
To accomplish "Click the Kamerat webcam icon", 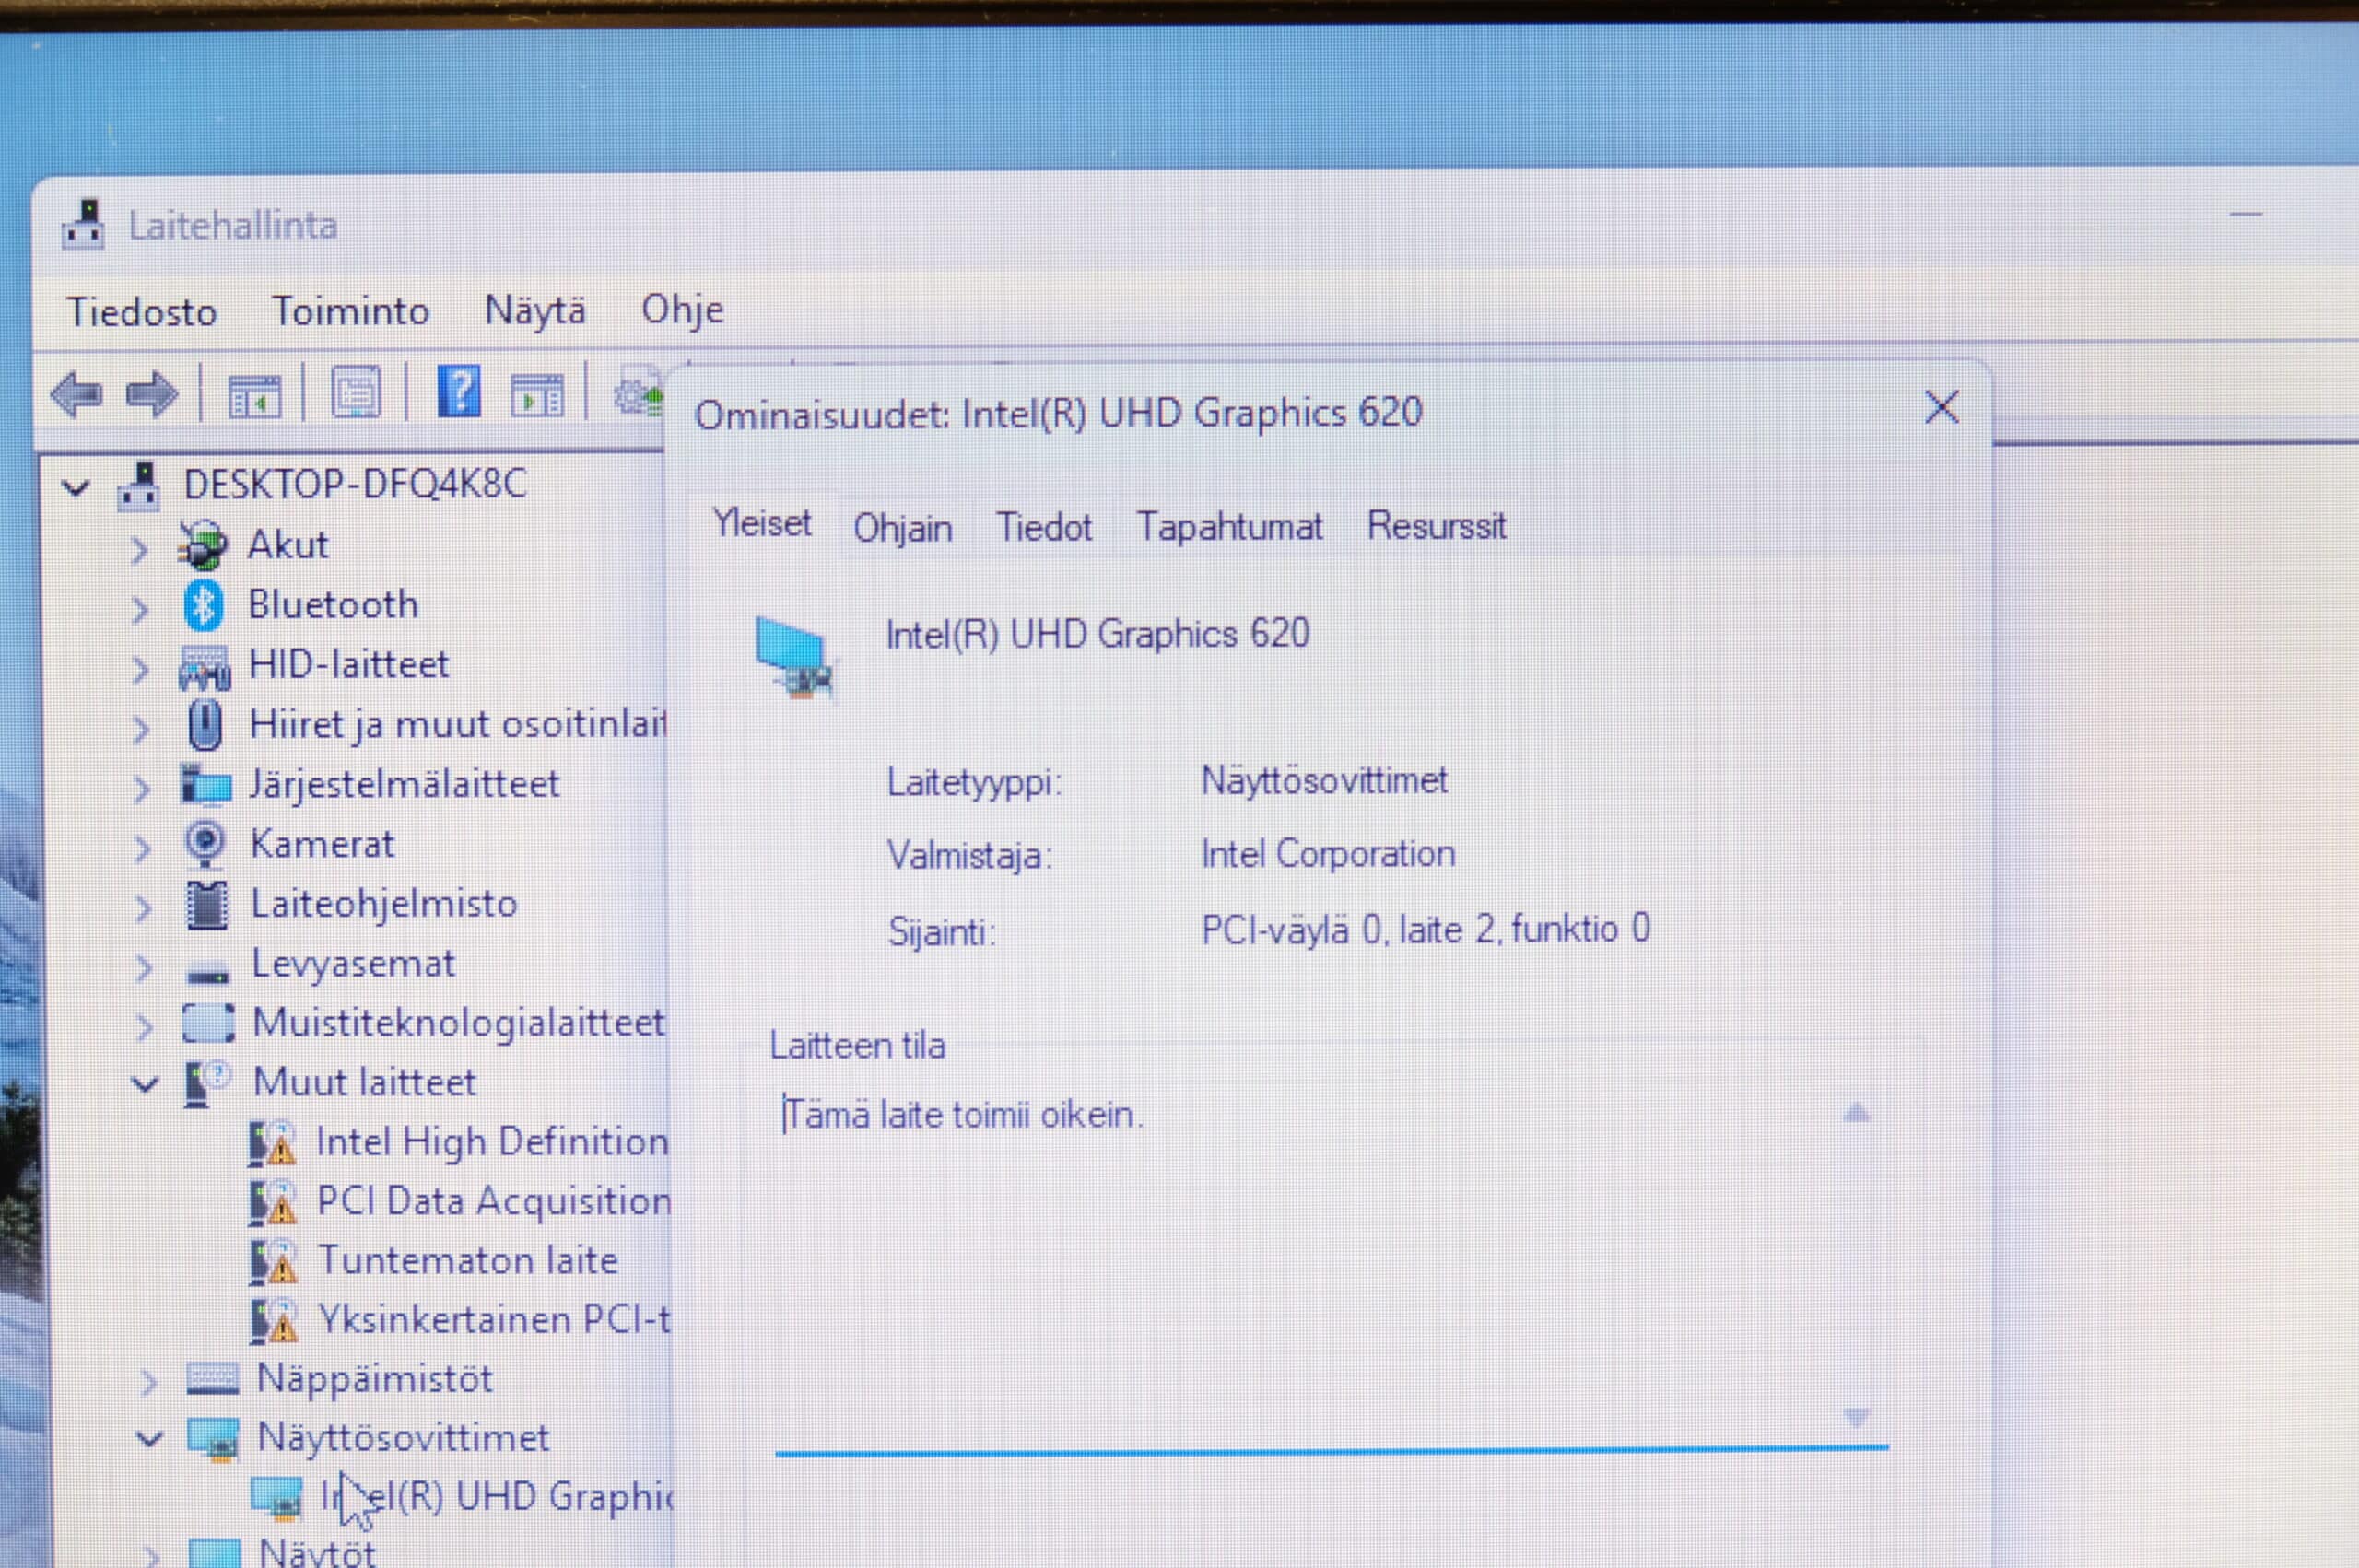I will (x=206, y=844).
